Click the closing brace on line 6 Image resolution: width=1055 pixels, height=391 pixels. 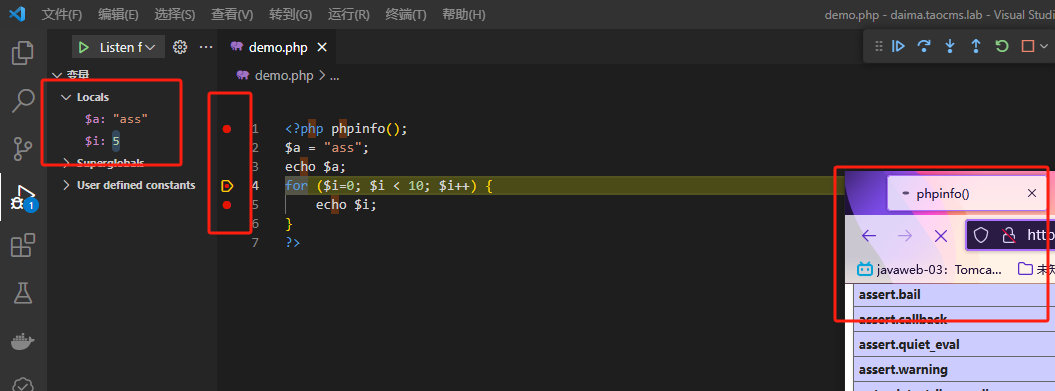point(289,223)
